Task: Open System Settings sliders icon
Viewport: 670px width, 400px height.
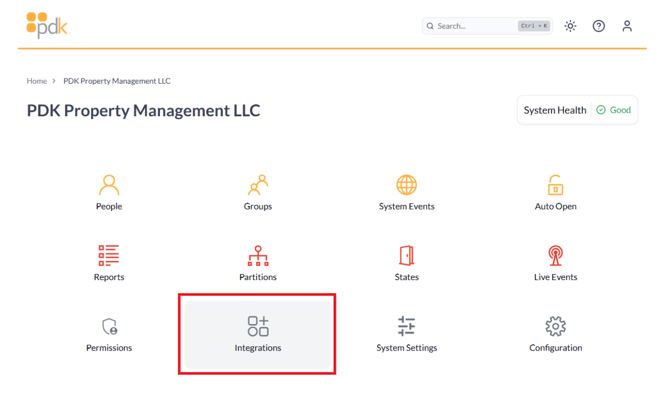Action: (406, 327)
